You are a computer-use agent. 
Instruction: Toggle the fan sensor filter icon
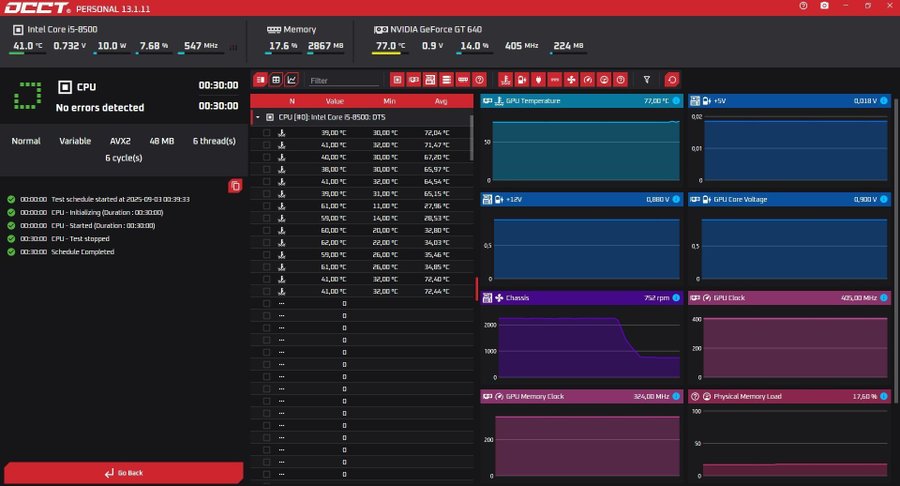pyautogui.click(x=571, y=80)
